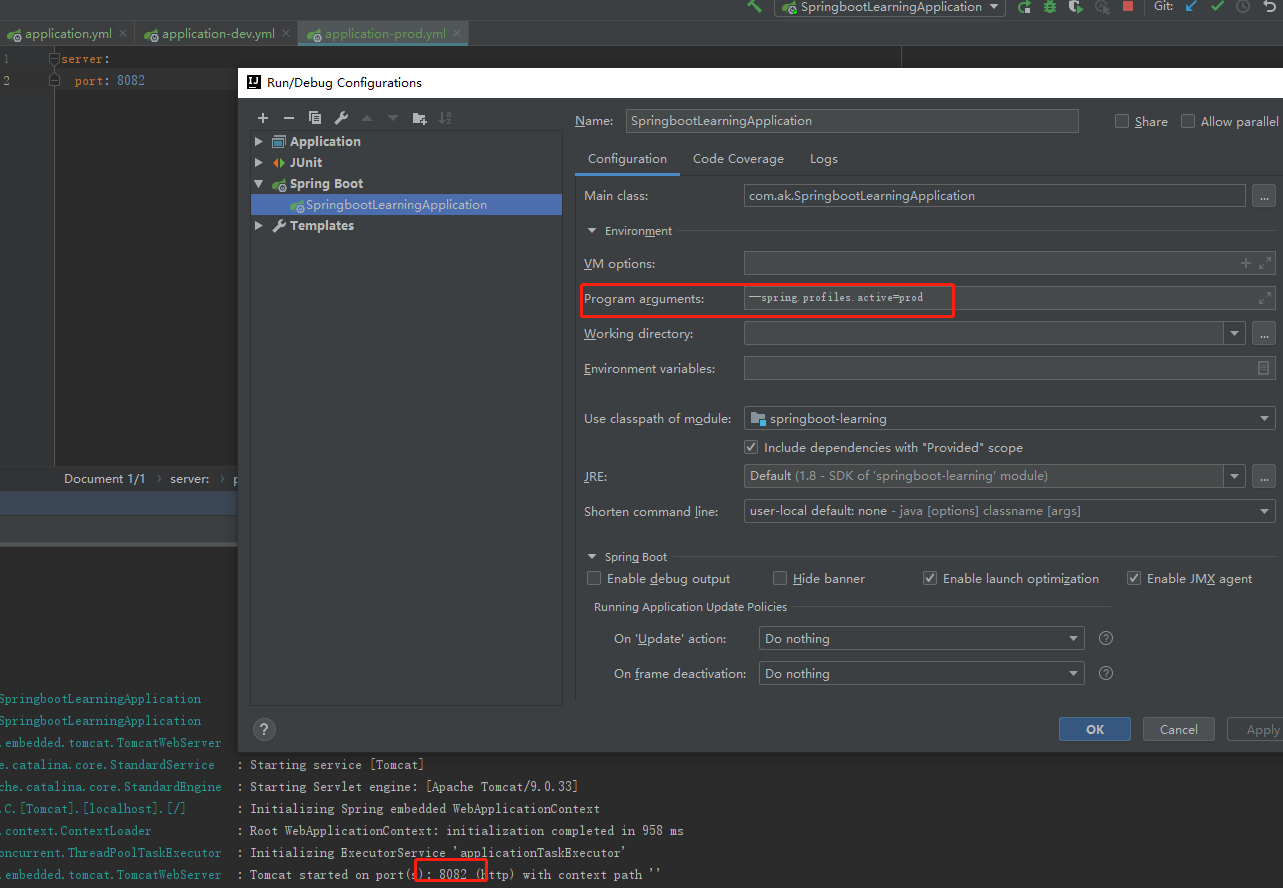Enable debug output checkbox
This screenshot has width=1283, height=888.
594,578
